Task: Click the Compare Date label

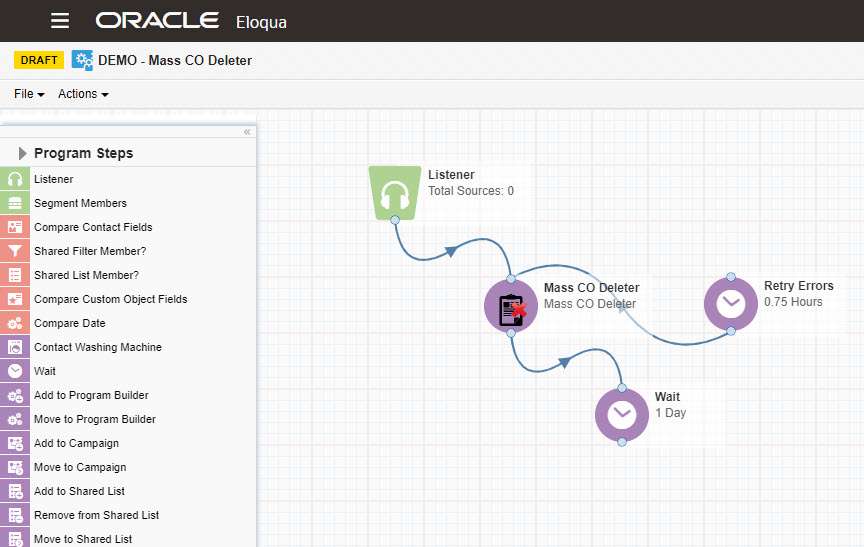Action: [x=69, y=323]
